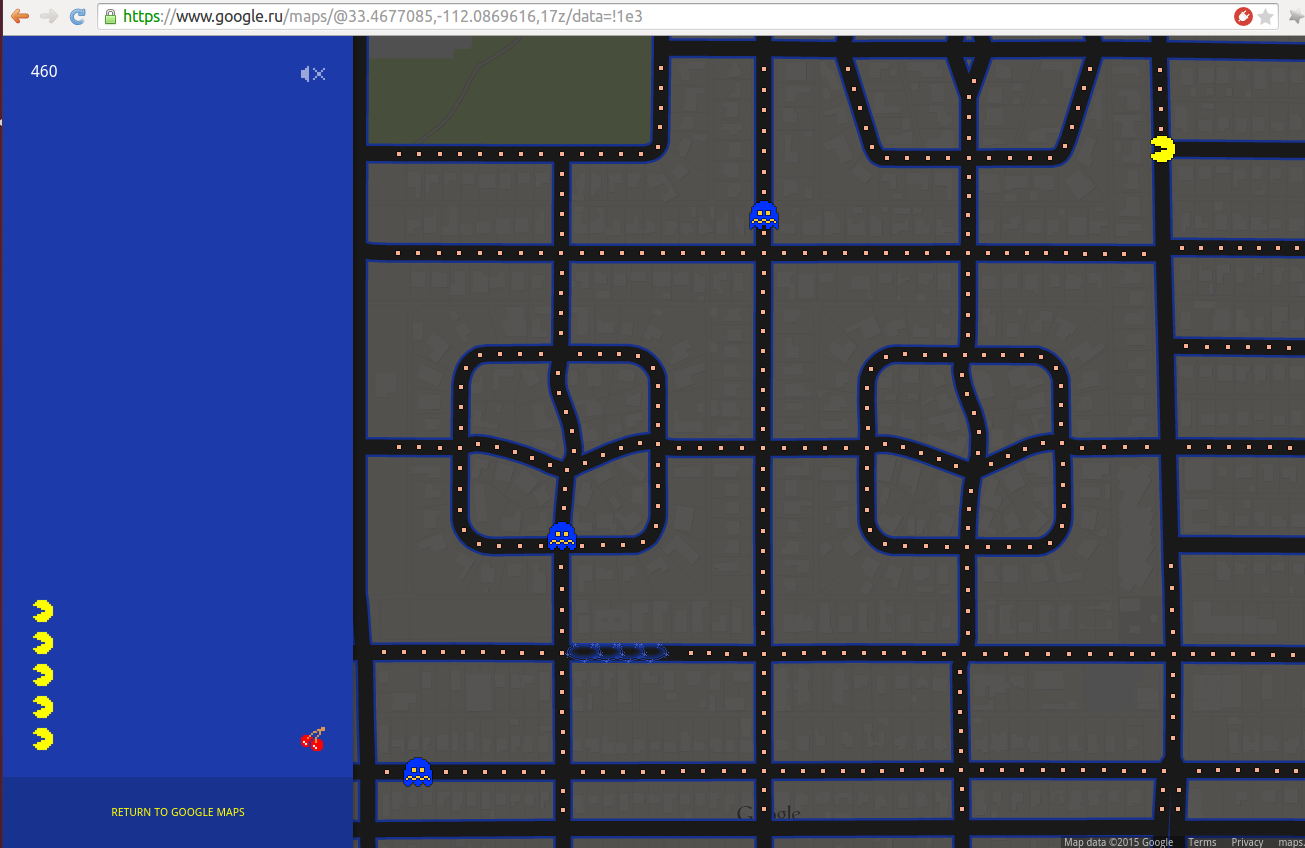The image size is (1305, 848).
Task: Open the Terms link at bottom
Action: coord(1202,842)
